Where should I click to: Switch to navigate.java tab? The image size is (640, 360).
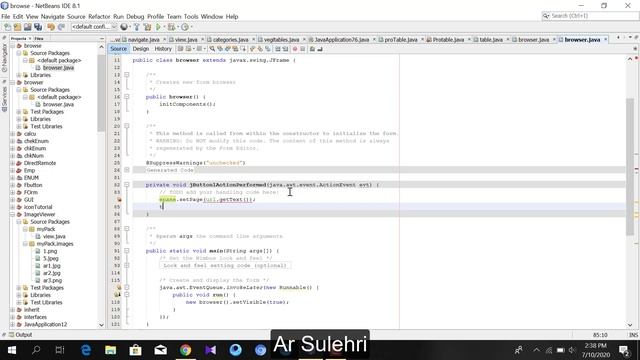(143, 40)
